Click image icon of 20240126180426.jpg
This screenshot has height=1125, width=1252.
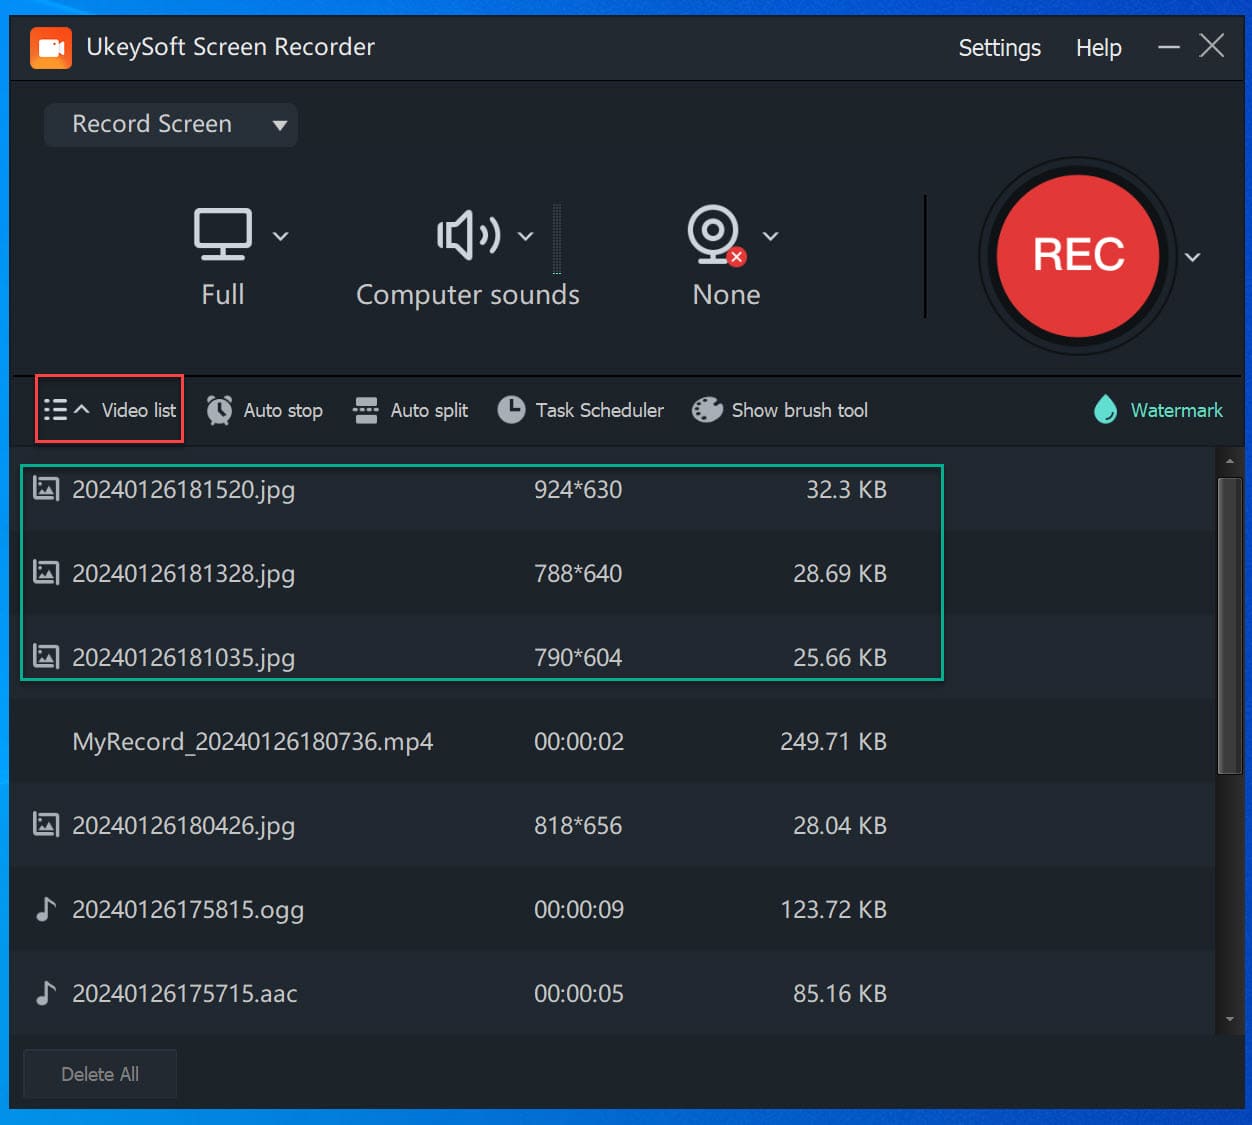[x=46, y=824]
